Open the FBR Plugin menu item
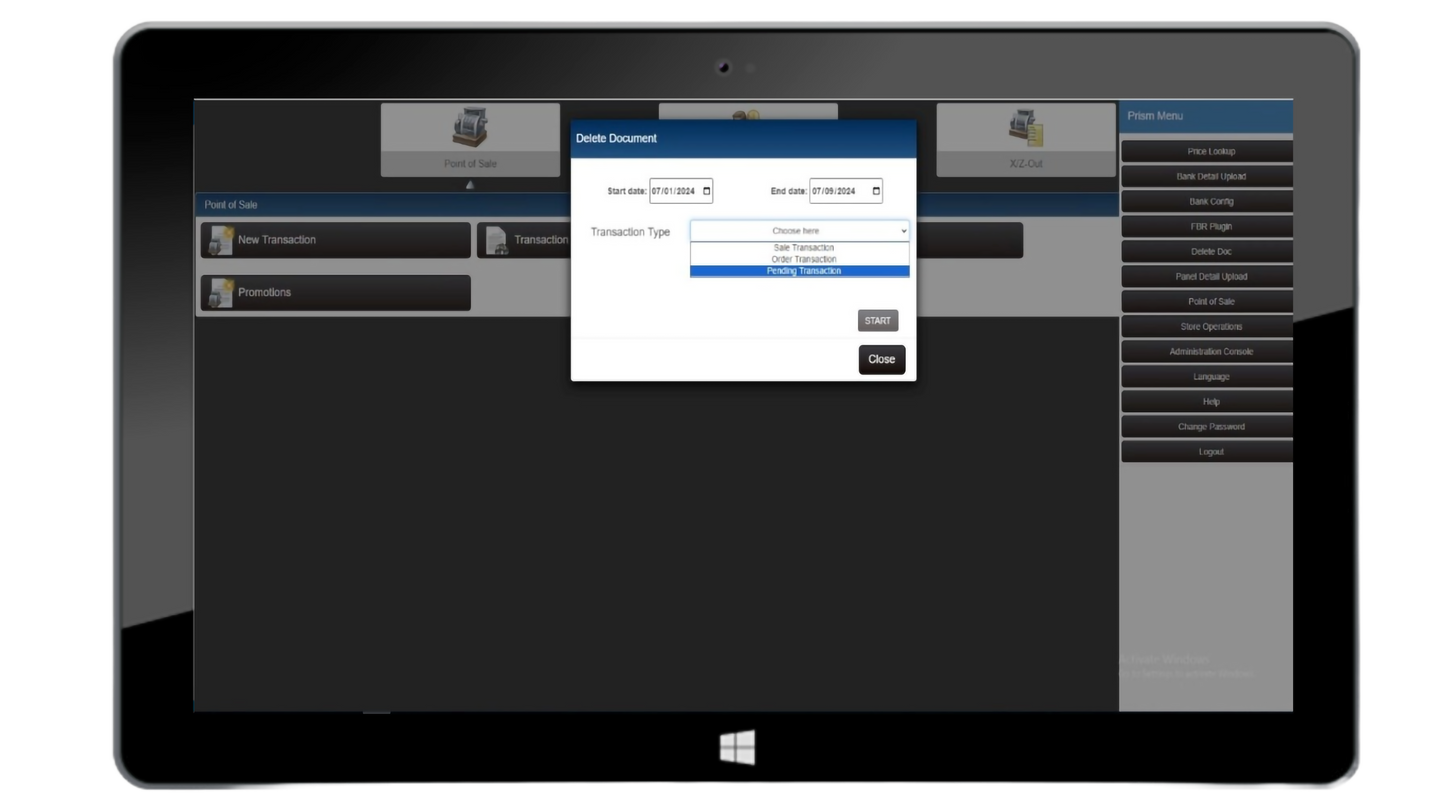The width and height of the screenshot is (1445, 812). pos(1210,227)
